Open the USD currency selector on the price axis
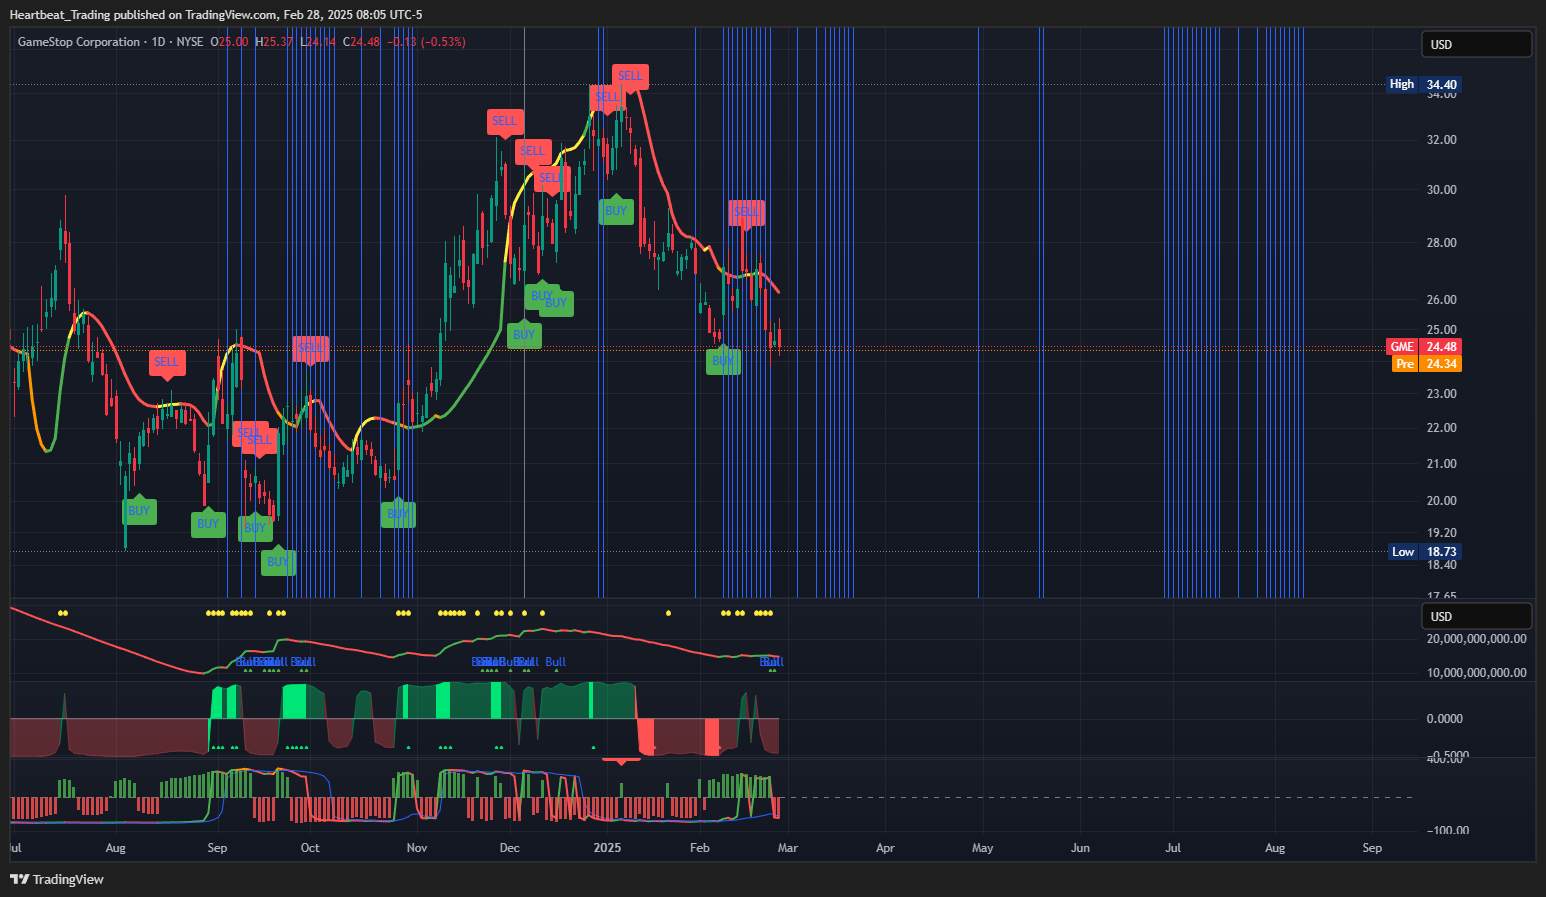The width and height of the screenshot is (1546, 897). click(1476, 44)
